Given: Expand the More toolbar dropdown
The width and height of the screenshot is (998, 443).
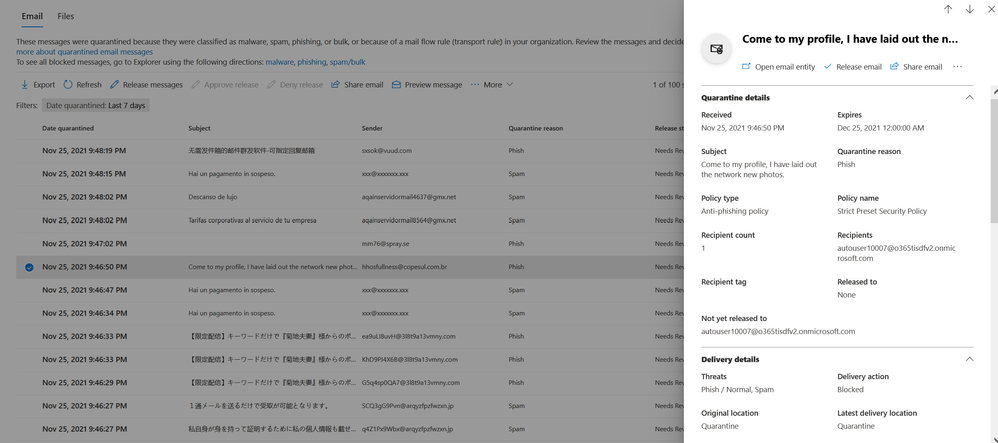Looking at the screenshot, I should coord(492,85).
